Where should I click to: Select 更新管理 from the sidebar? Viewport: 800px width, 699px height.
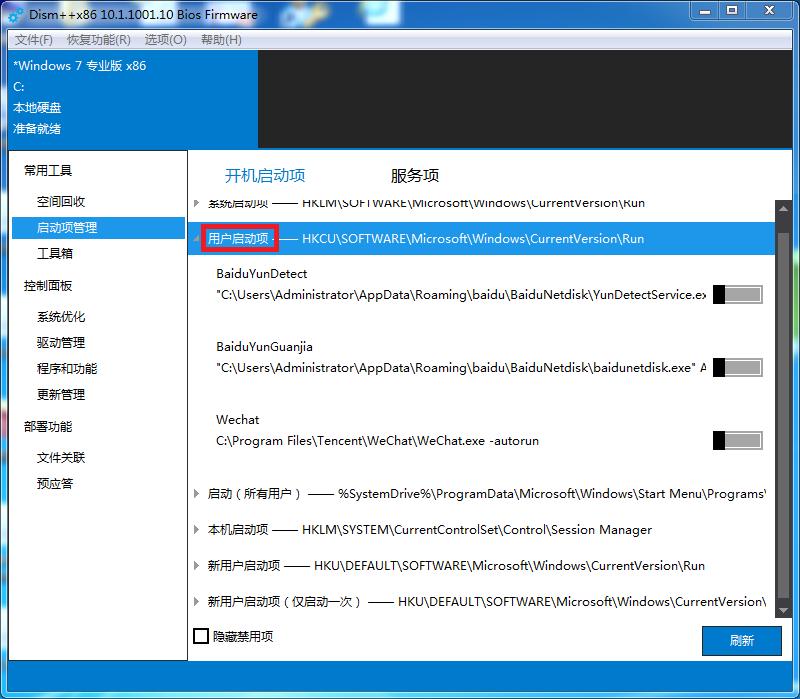[60, 393]
